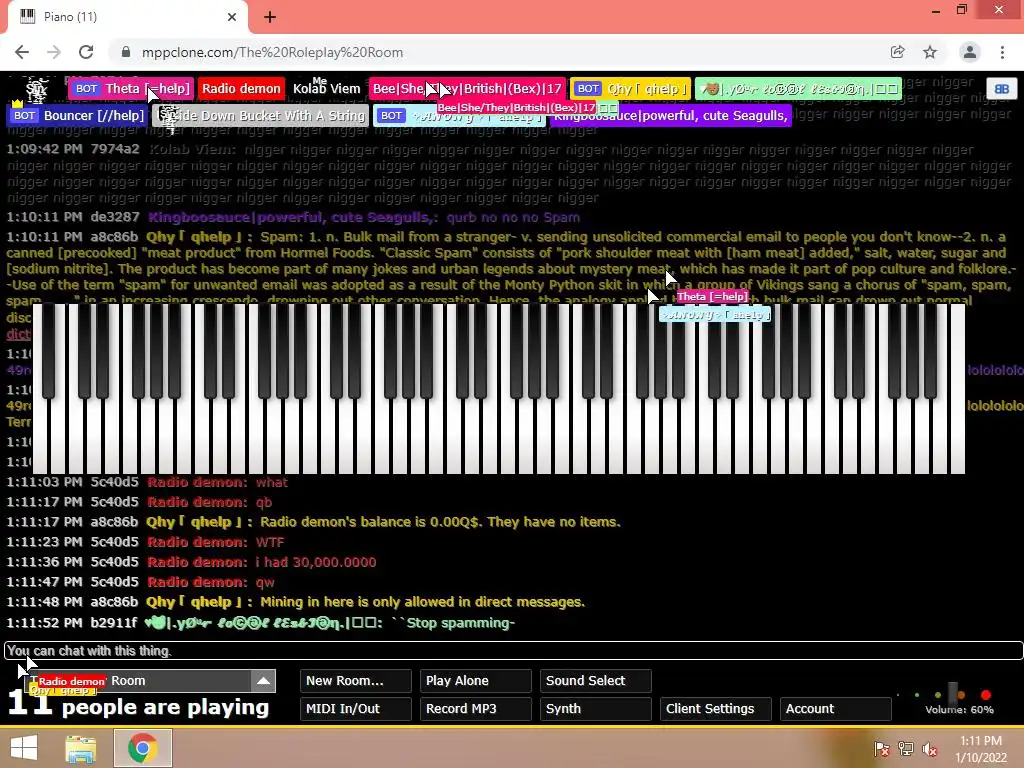The width and height of the screenshot is (1024, 768).
Task: Click user ID 7974a2 at 1:09:42 PM
Action: pyautogui.click(x=115, y=149)
